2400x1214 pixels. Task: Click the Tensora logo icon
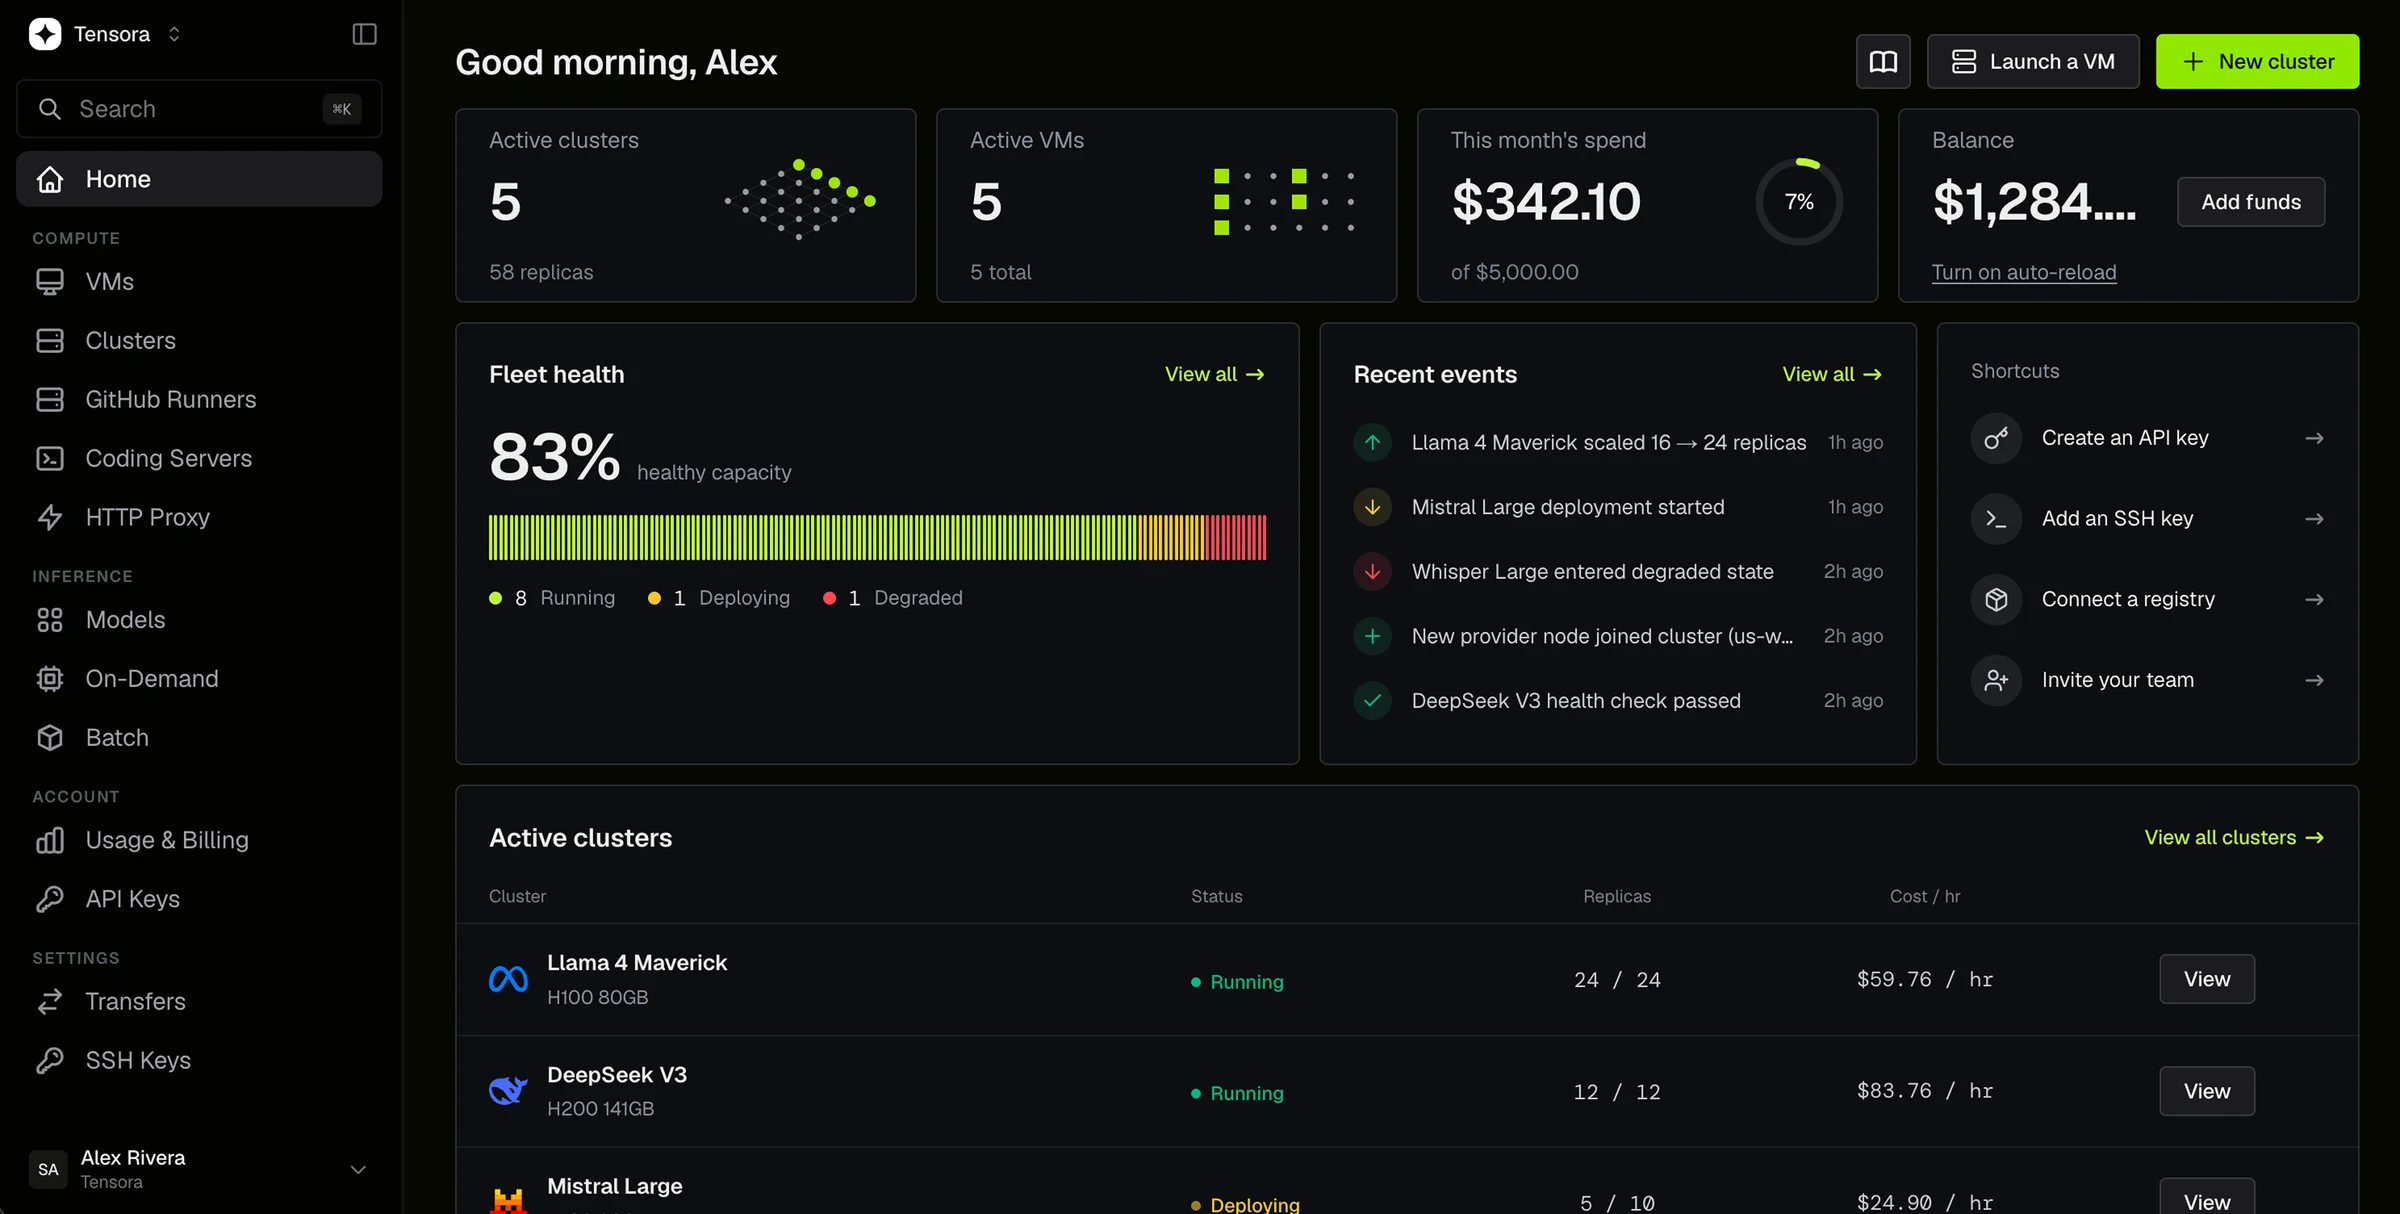tap(45, 34)
